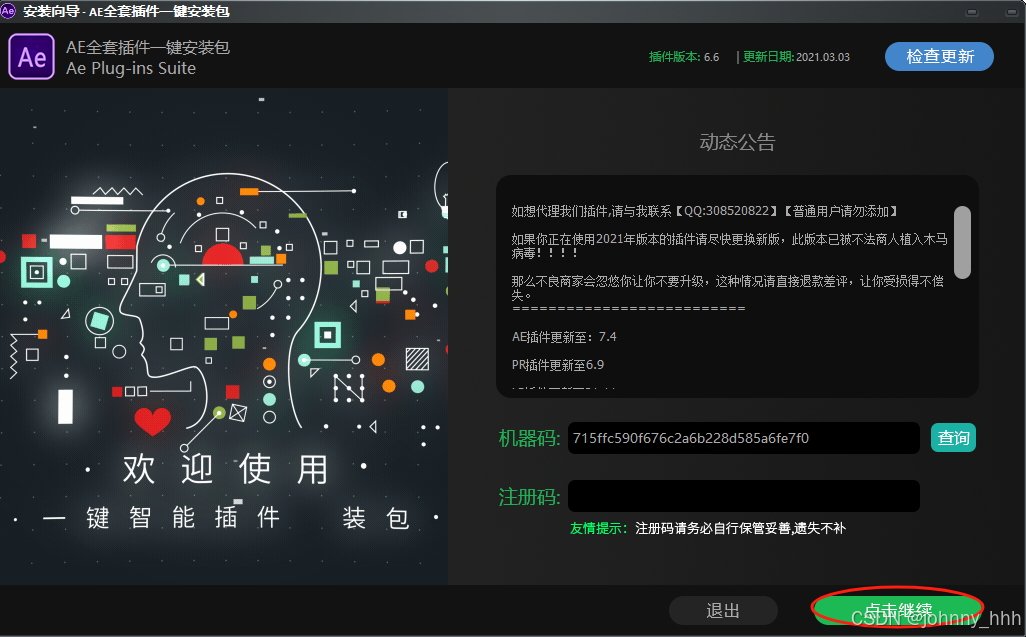Click the AE全套插件一键安装包 header title
The width and height of the screenshot is (1026, 637).
point(148,47)
